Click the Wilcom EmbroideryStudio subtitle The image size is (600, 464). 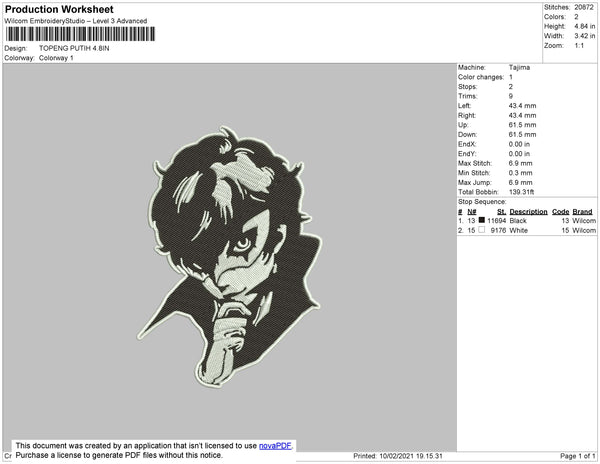(x=76, y=21)
